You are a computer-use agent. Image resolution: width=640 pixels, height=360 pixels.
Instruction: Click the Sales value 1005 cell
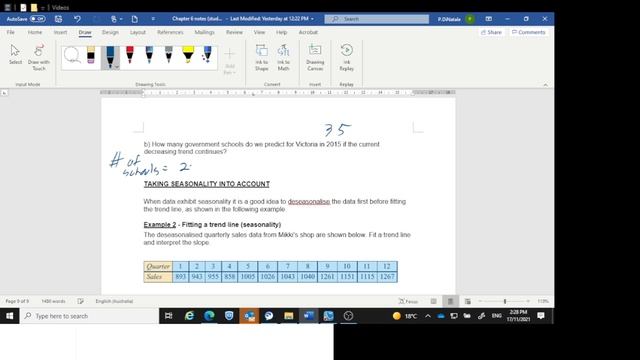pyautogui.click(x=247, y=277)
